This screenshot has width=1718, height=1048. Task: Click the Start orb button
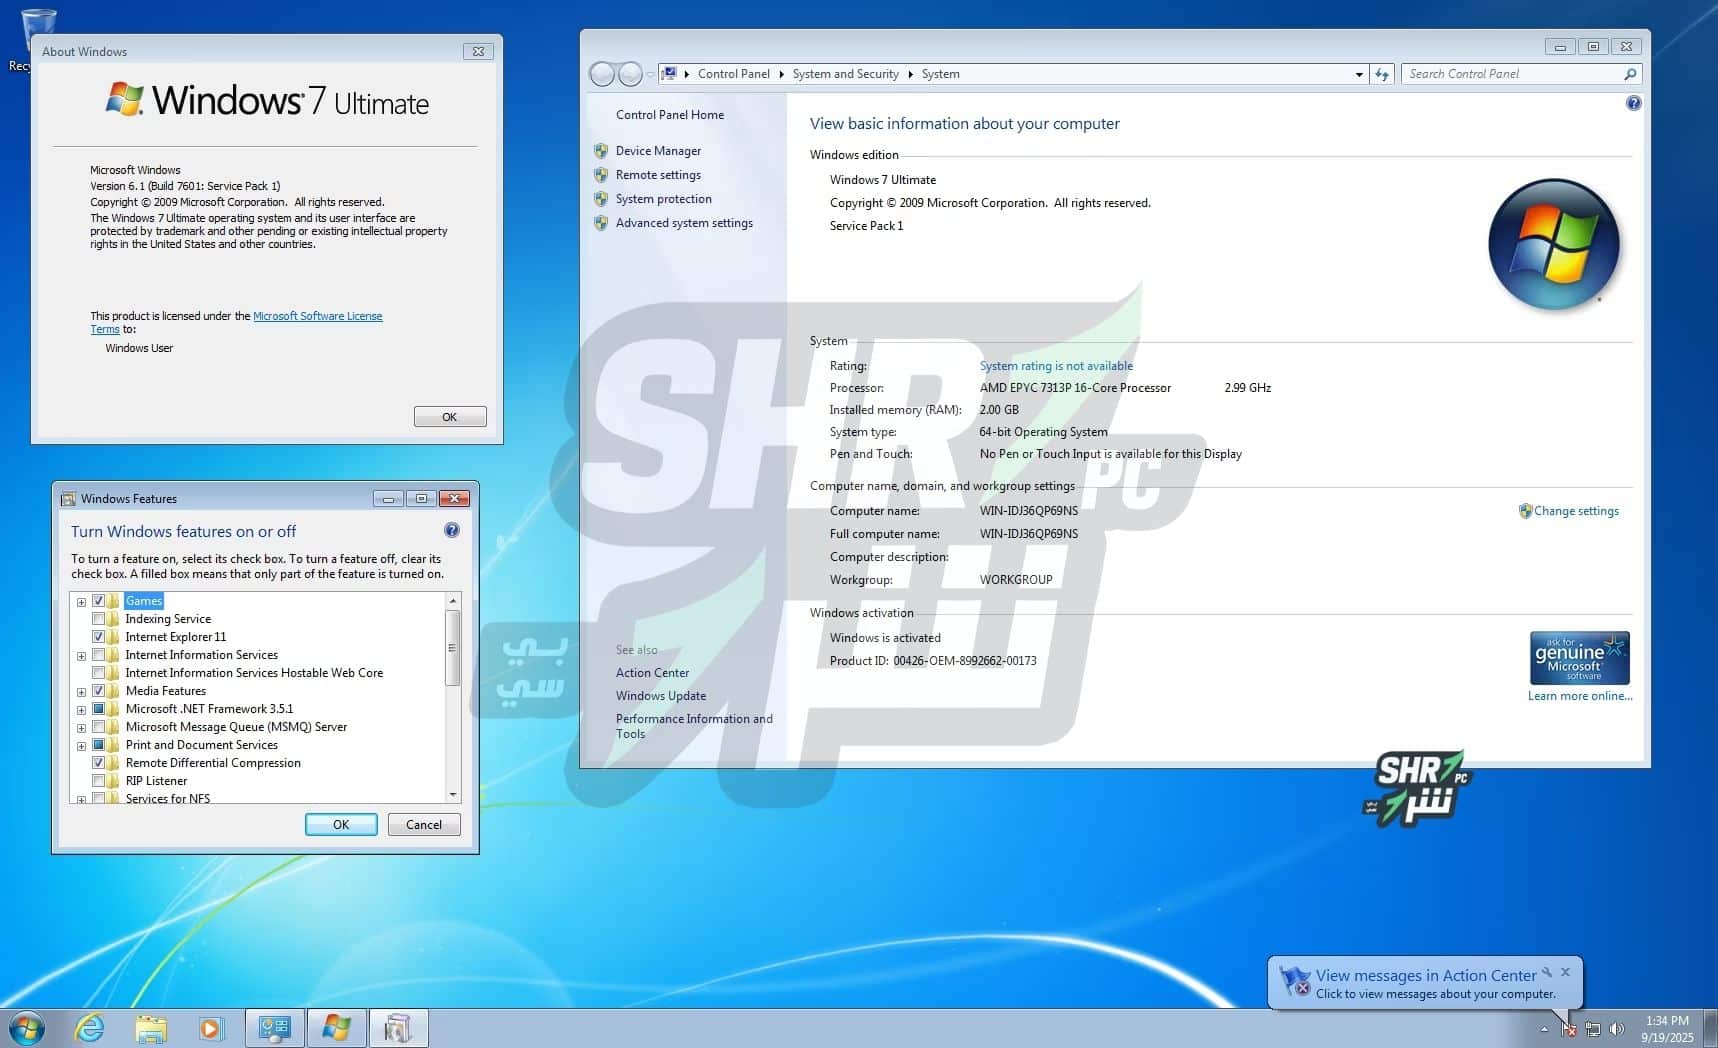[x=26, y=1028]
